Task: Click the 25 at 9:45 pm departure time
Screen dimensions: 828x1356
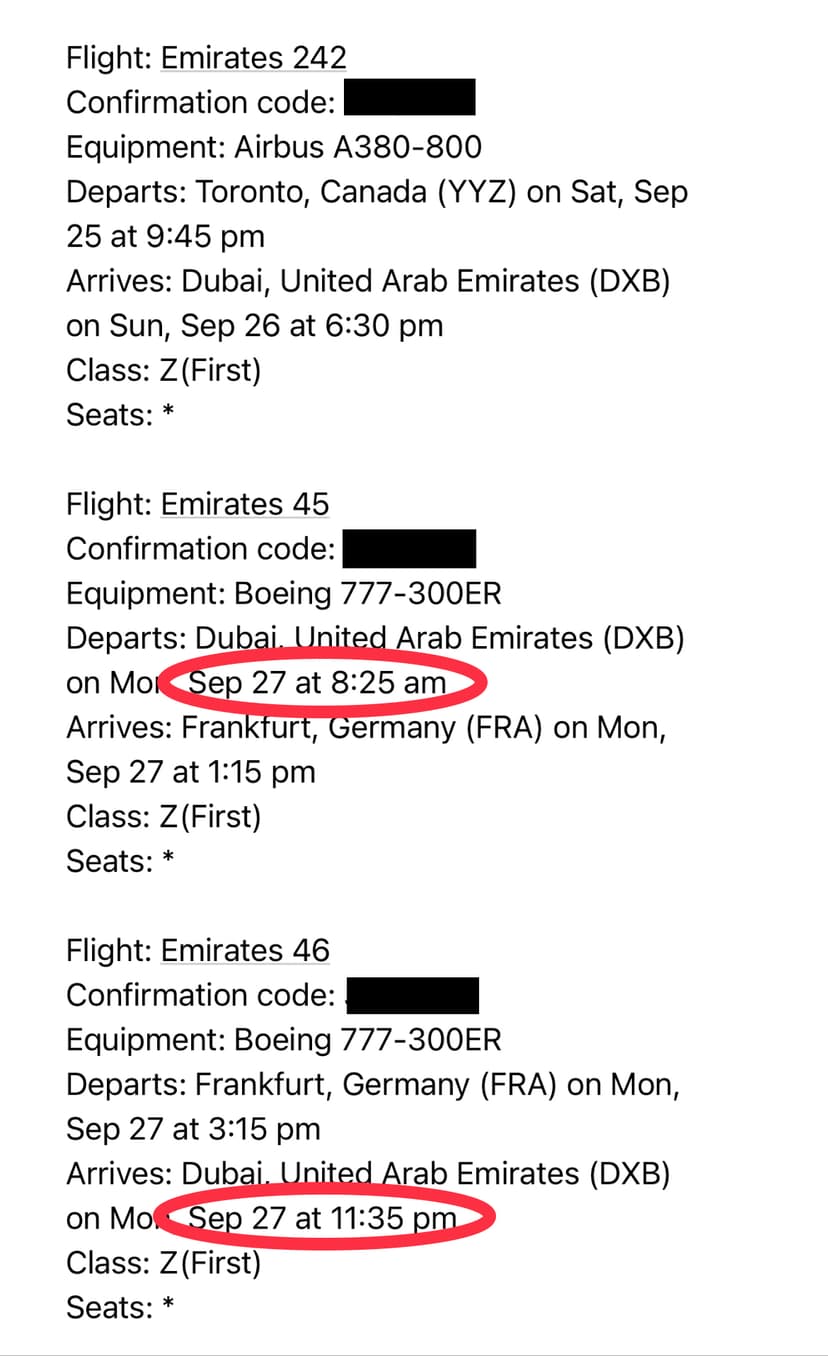Action: tap(165, 237)
